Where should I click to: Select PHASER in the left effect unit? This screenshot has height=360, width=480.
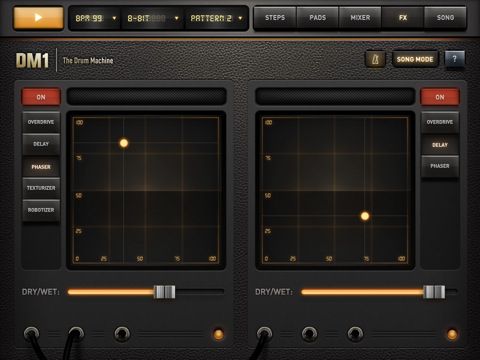(x=41, y=167)
